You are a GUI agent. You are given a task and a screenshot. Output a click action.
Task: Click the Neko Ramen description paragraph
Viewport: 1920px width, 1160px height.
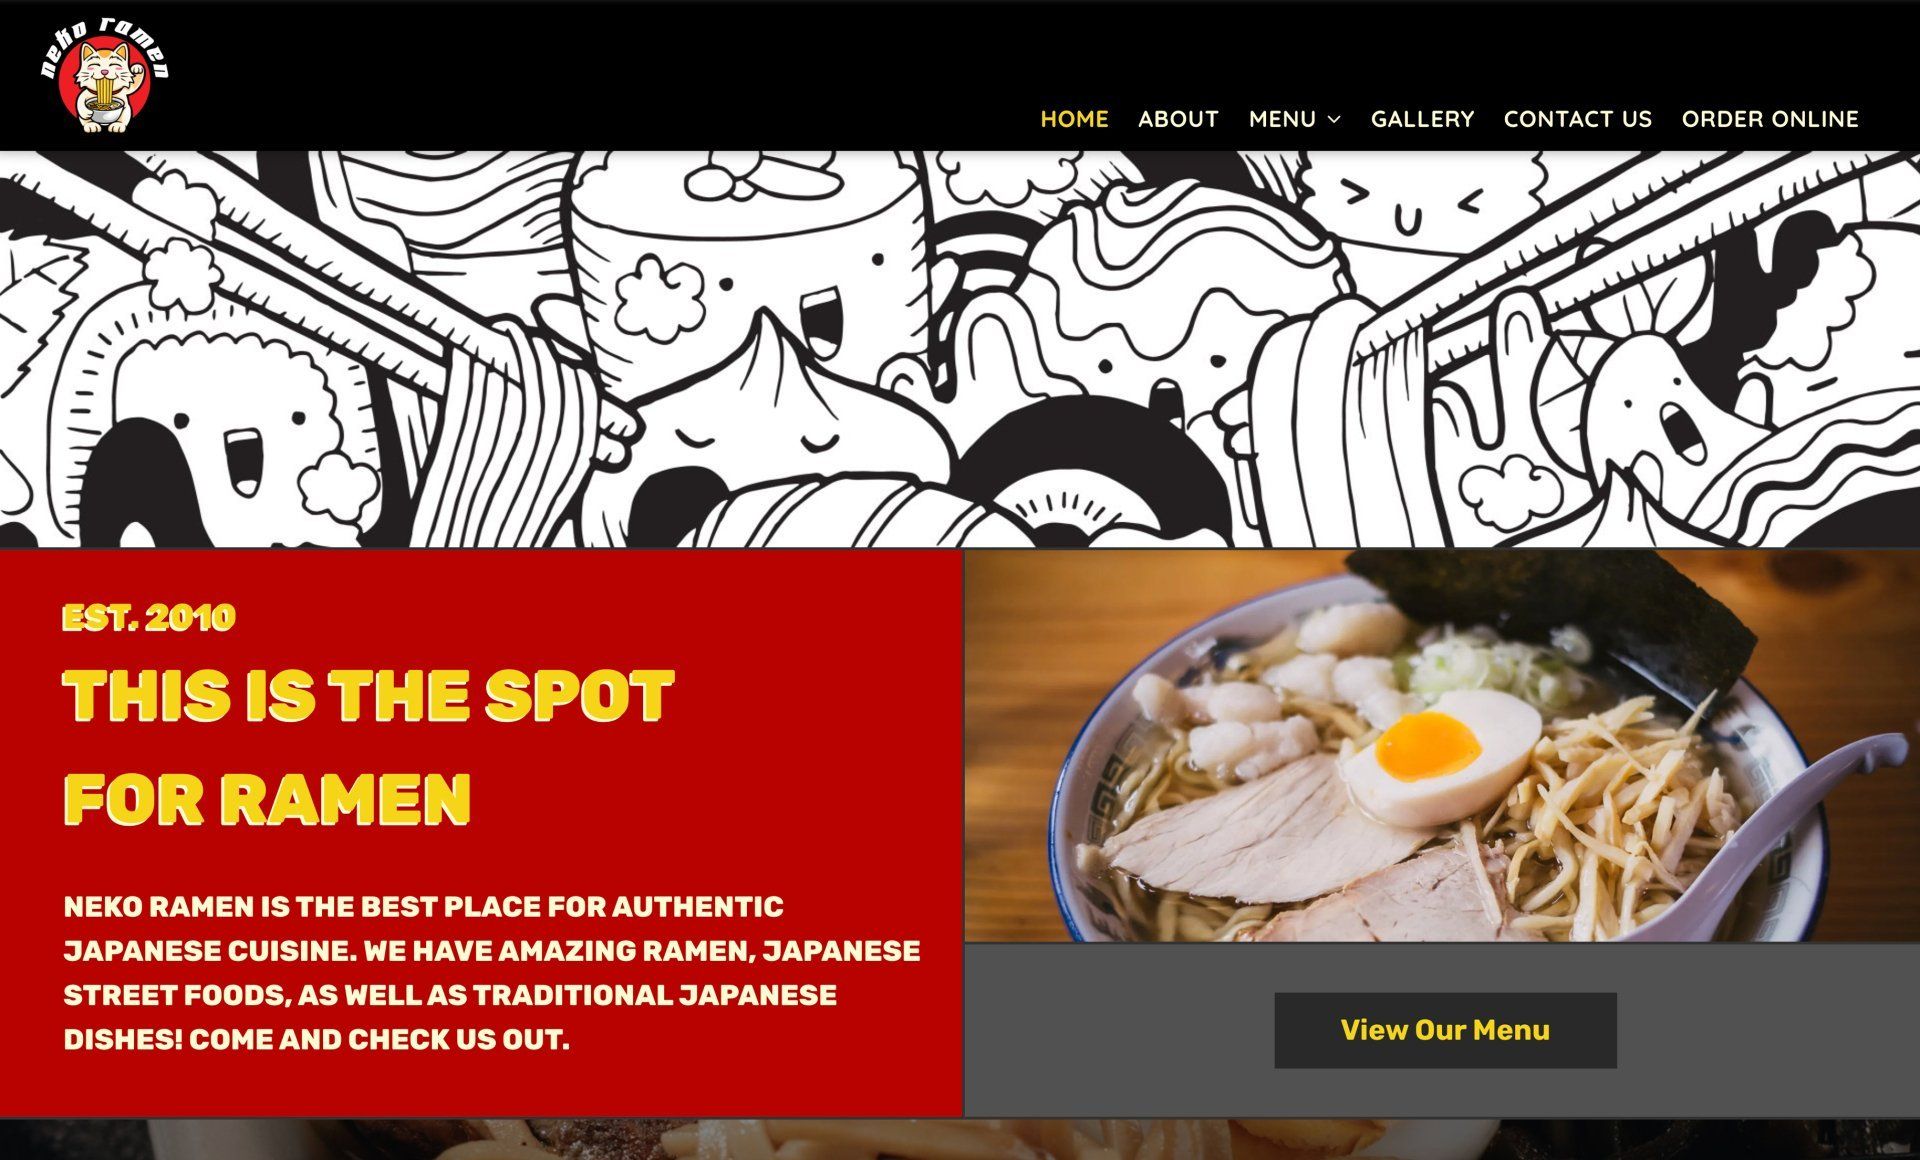pyautogui.click(x=492, y=973)
